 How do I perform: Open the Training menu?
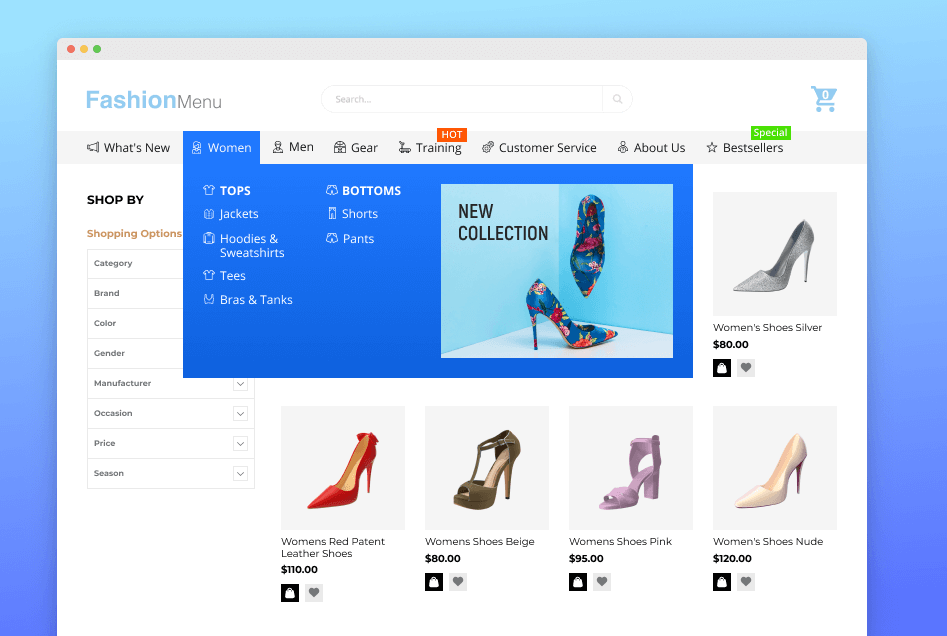[x=430, y=147]
